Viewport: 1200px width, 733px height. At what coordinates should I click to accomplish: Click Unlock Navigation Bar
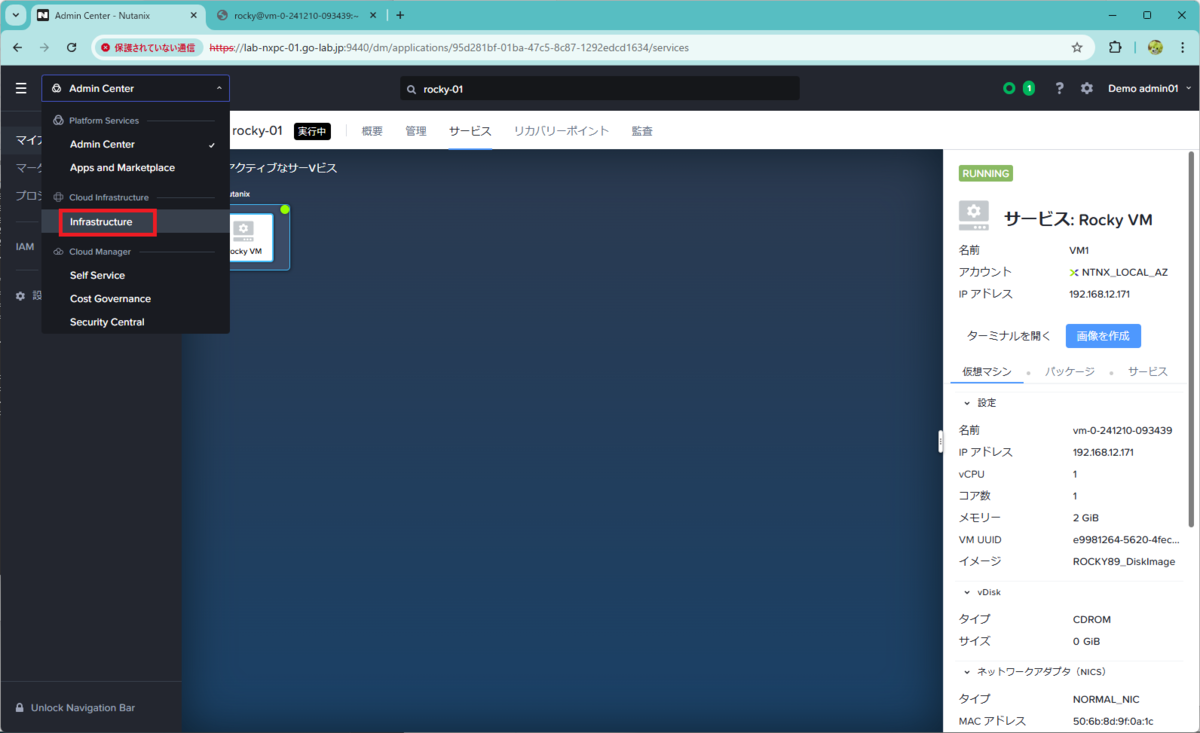pyautogui.click(x=83, y=707)
